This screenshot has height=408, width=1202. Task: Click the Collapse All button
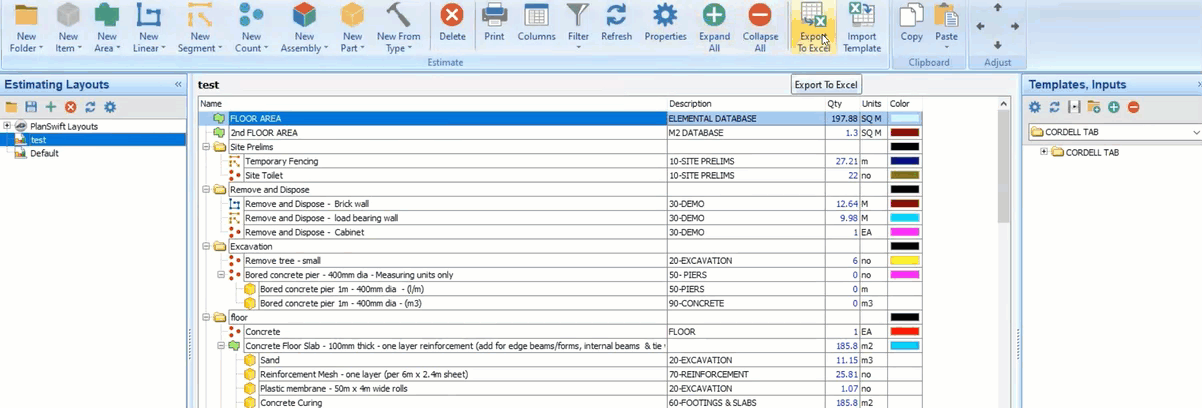click(x=760, y=28)
